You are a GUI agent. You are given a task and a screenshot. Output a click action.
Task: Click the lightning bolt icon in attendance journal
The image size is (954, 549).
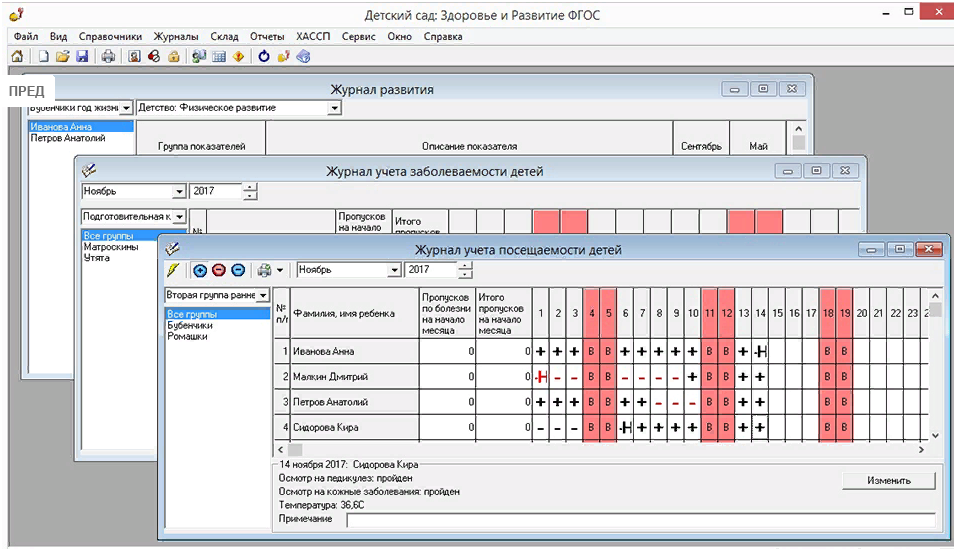click(173, 270)
